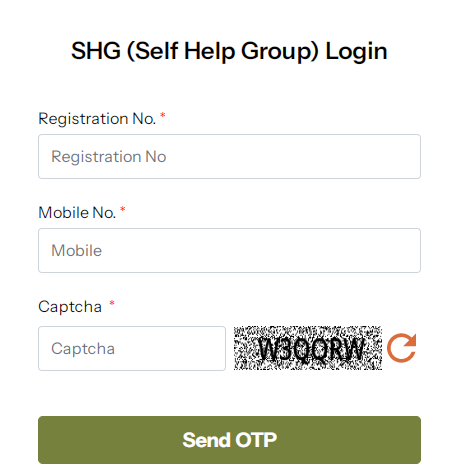Click the red asterisk beside Captcha label
This screenshot has height=466, width=459.
coord(112,303)
